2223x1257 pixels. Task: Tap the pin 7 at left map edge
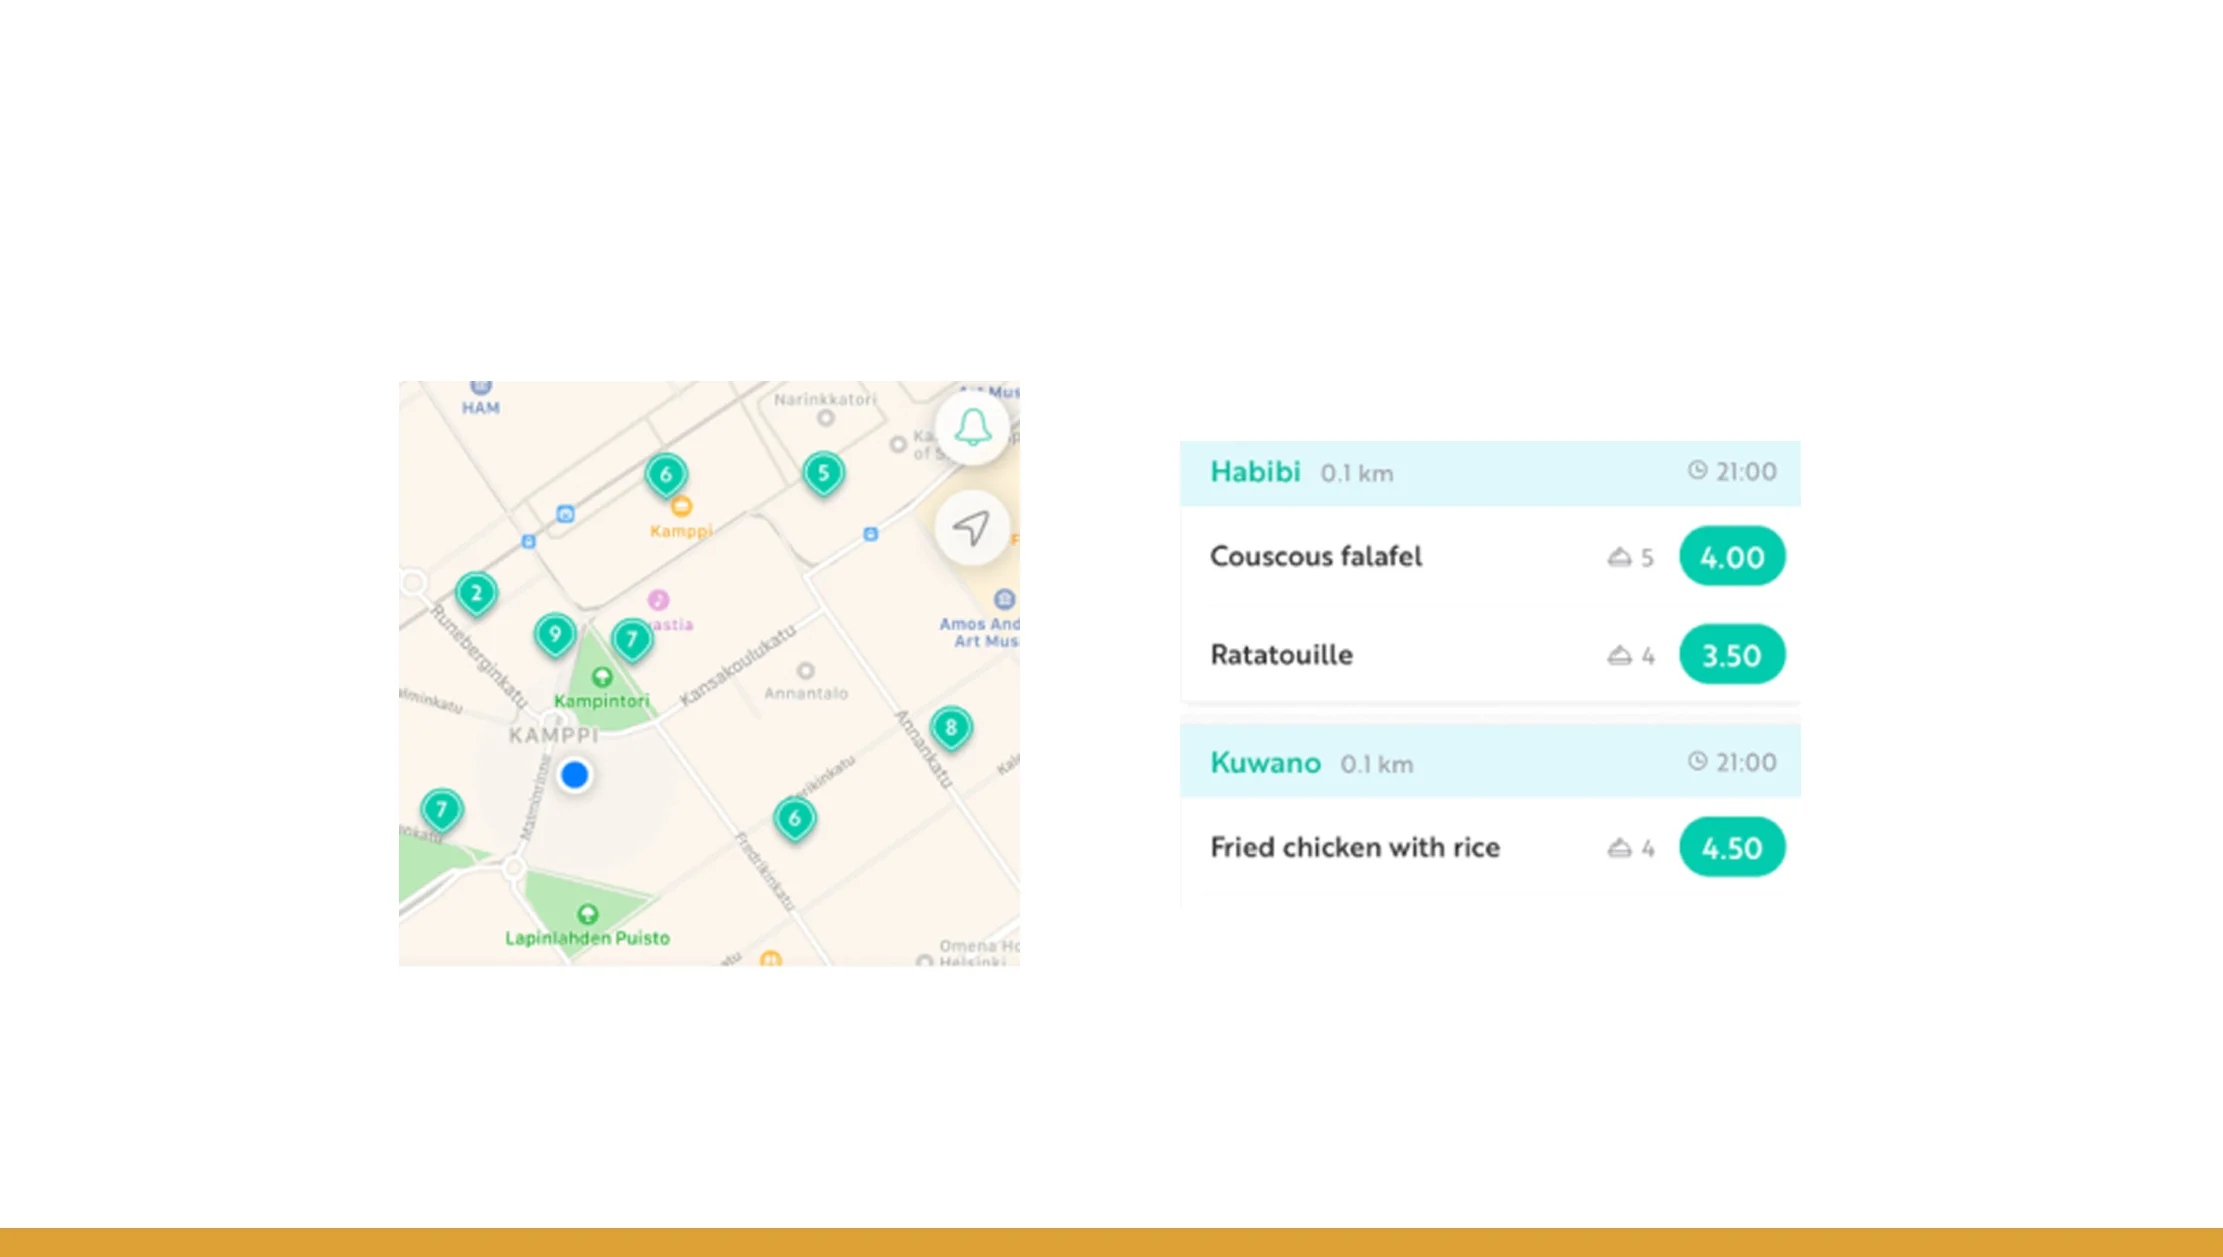click(x=441, y=810)
